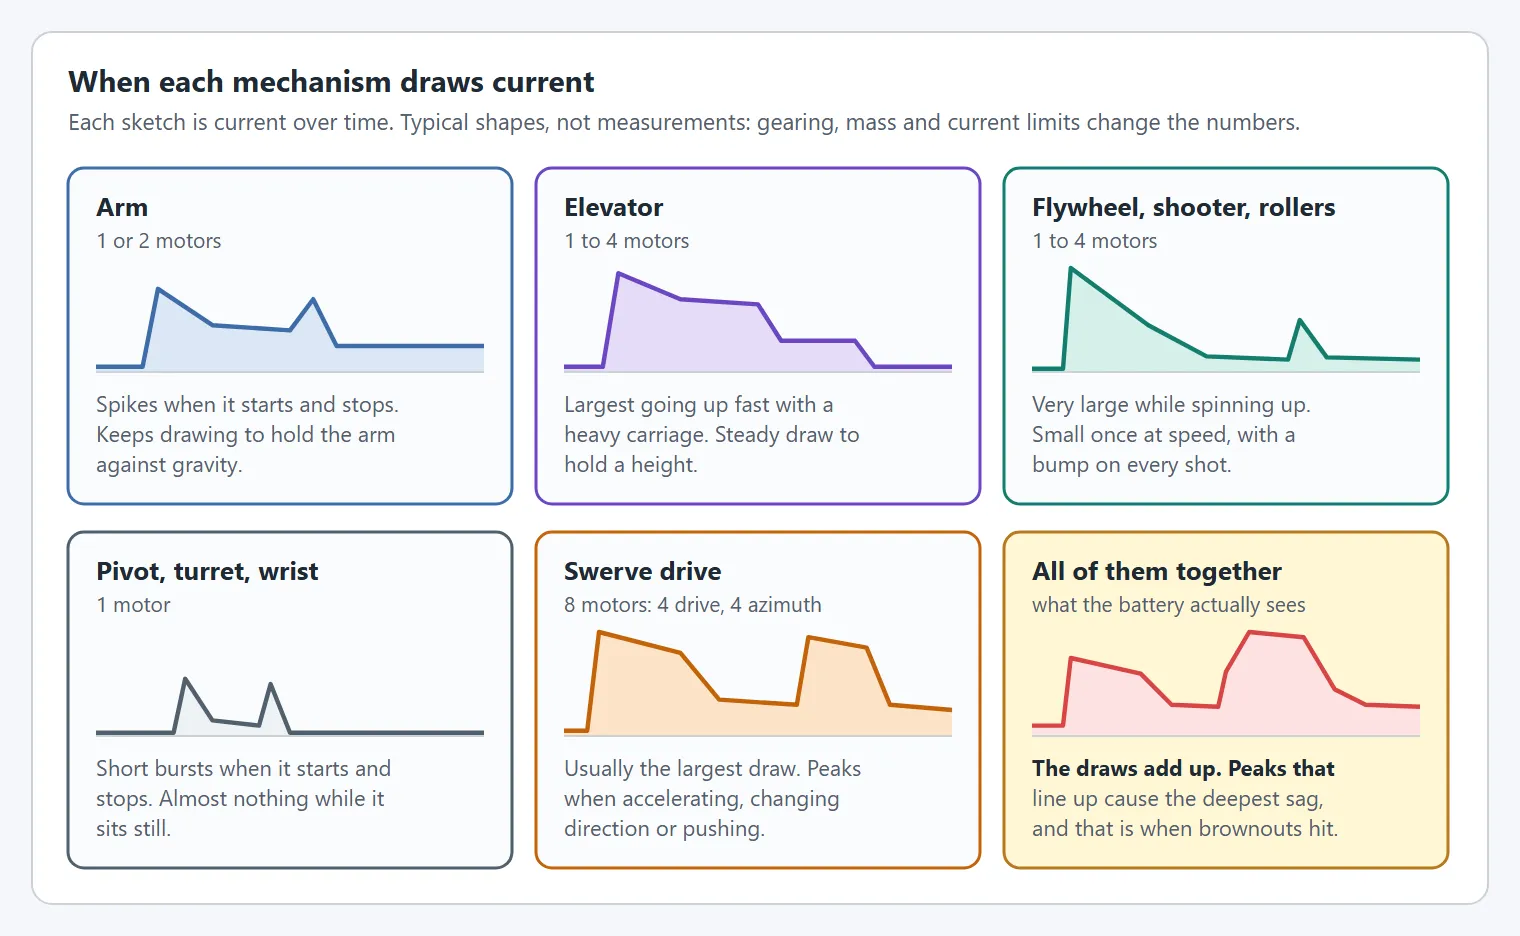Click the Swerve drive orange chart
The width and height of the screenshot is (1520, 936).
[x=758, y=682]
